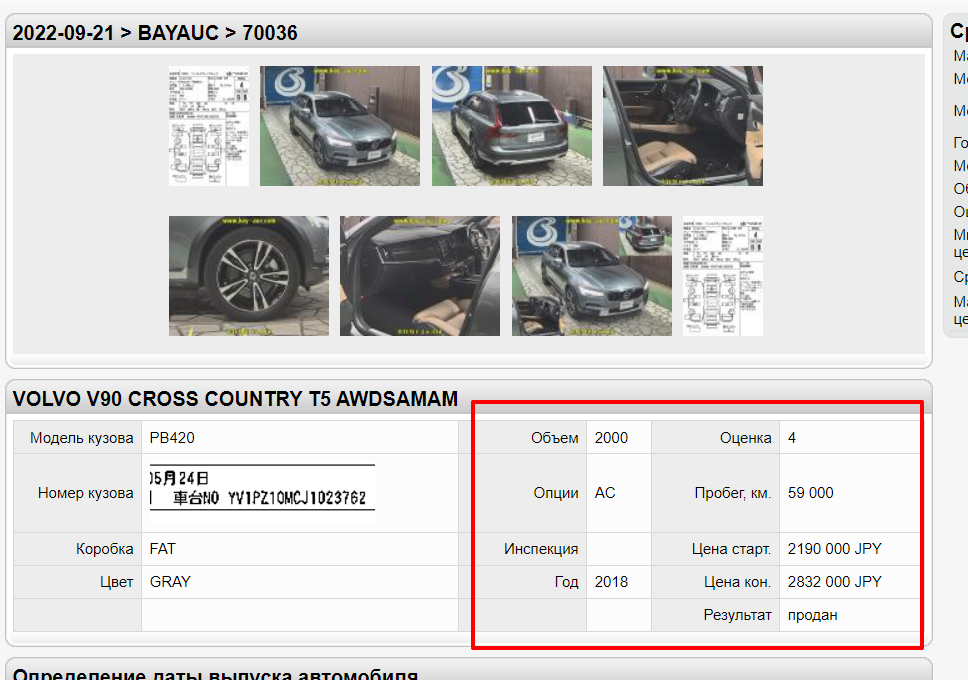
Task: Click the Год label
Action: [x=566, y=582]
